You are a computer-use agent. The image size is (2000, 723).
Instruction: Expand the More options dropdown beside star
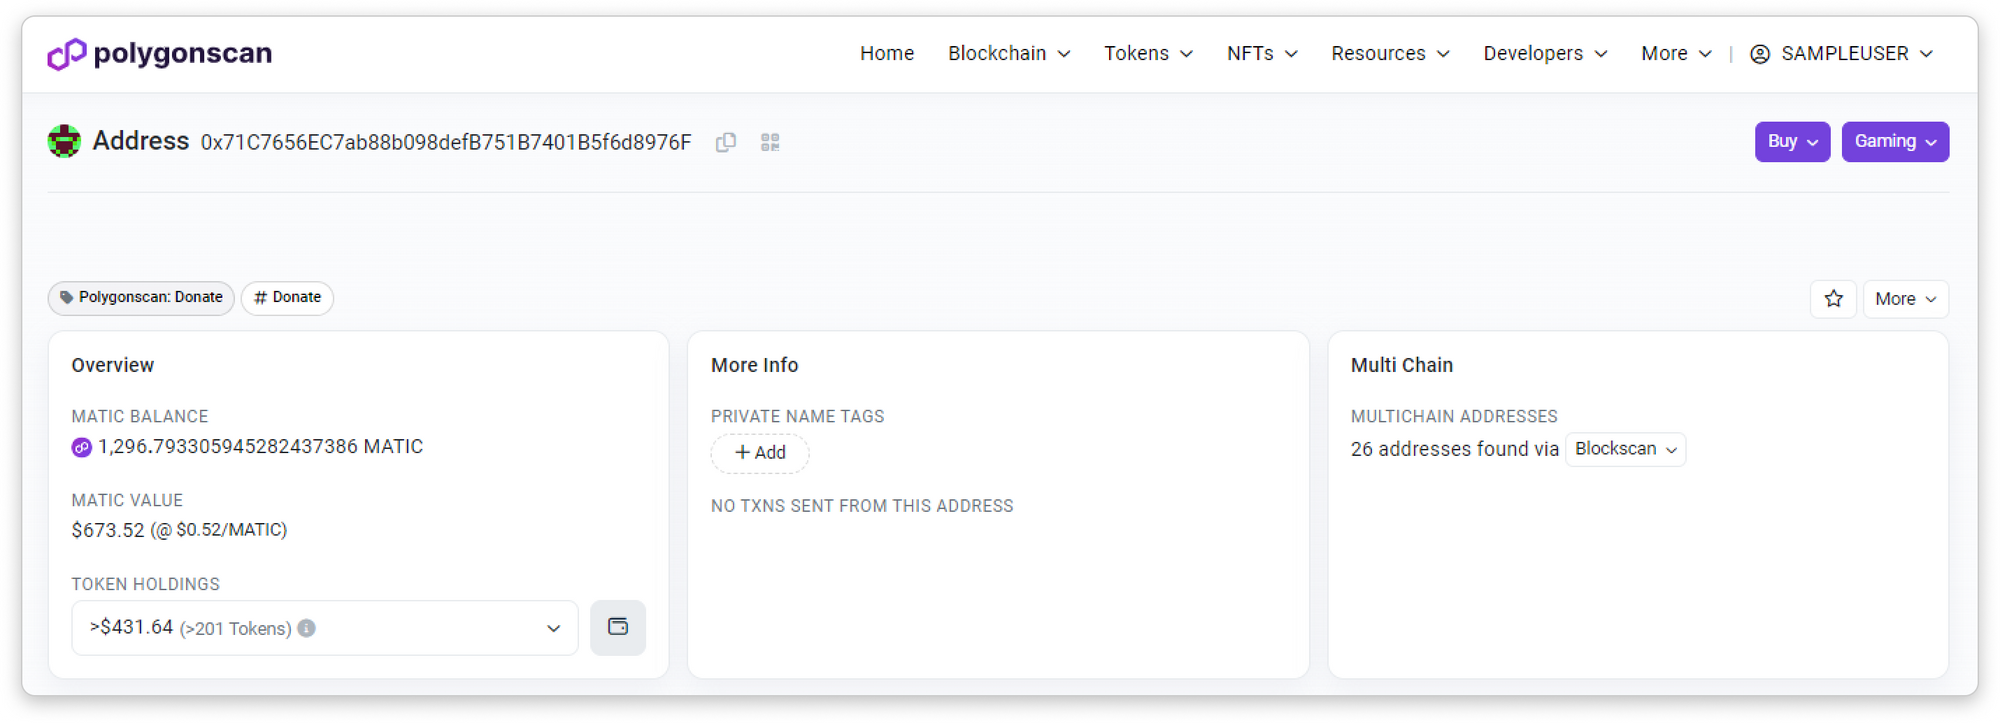click(x=1905, y=299)
